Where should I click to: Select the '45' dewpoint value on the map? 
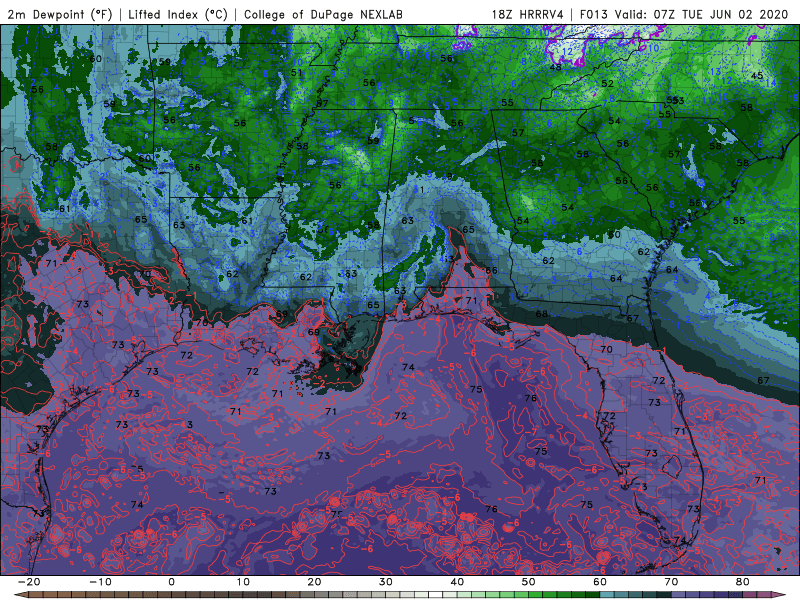point(757,76)
